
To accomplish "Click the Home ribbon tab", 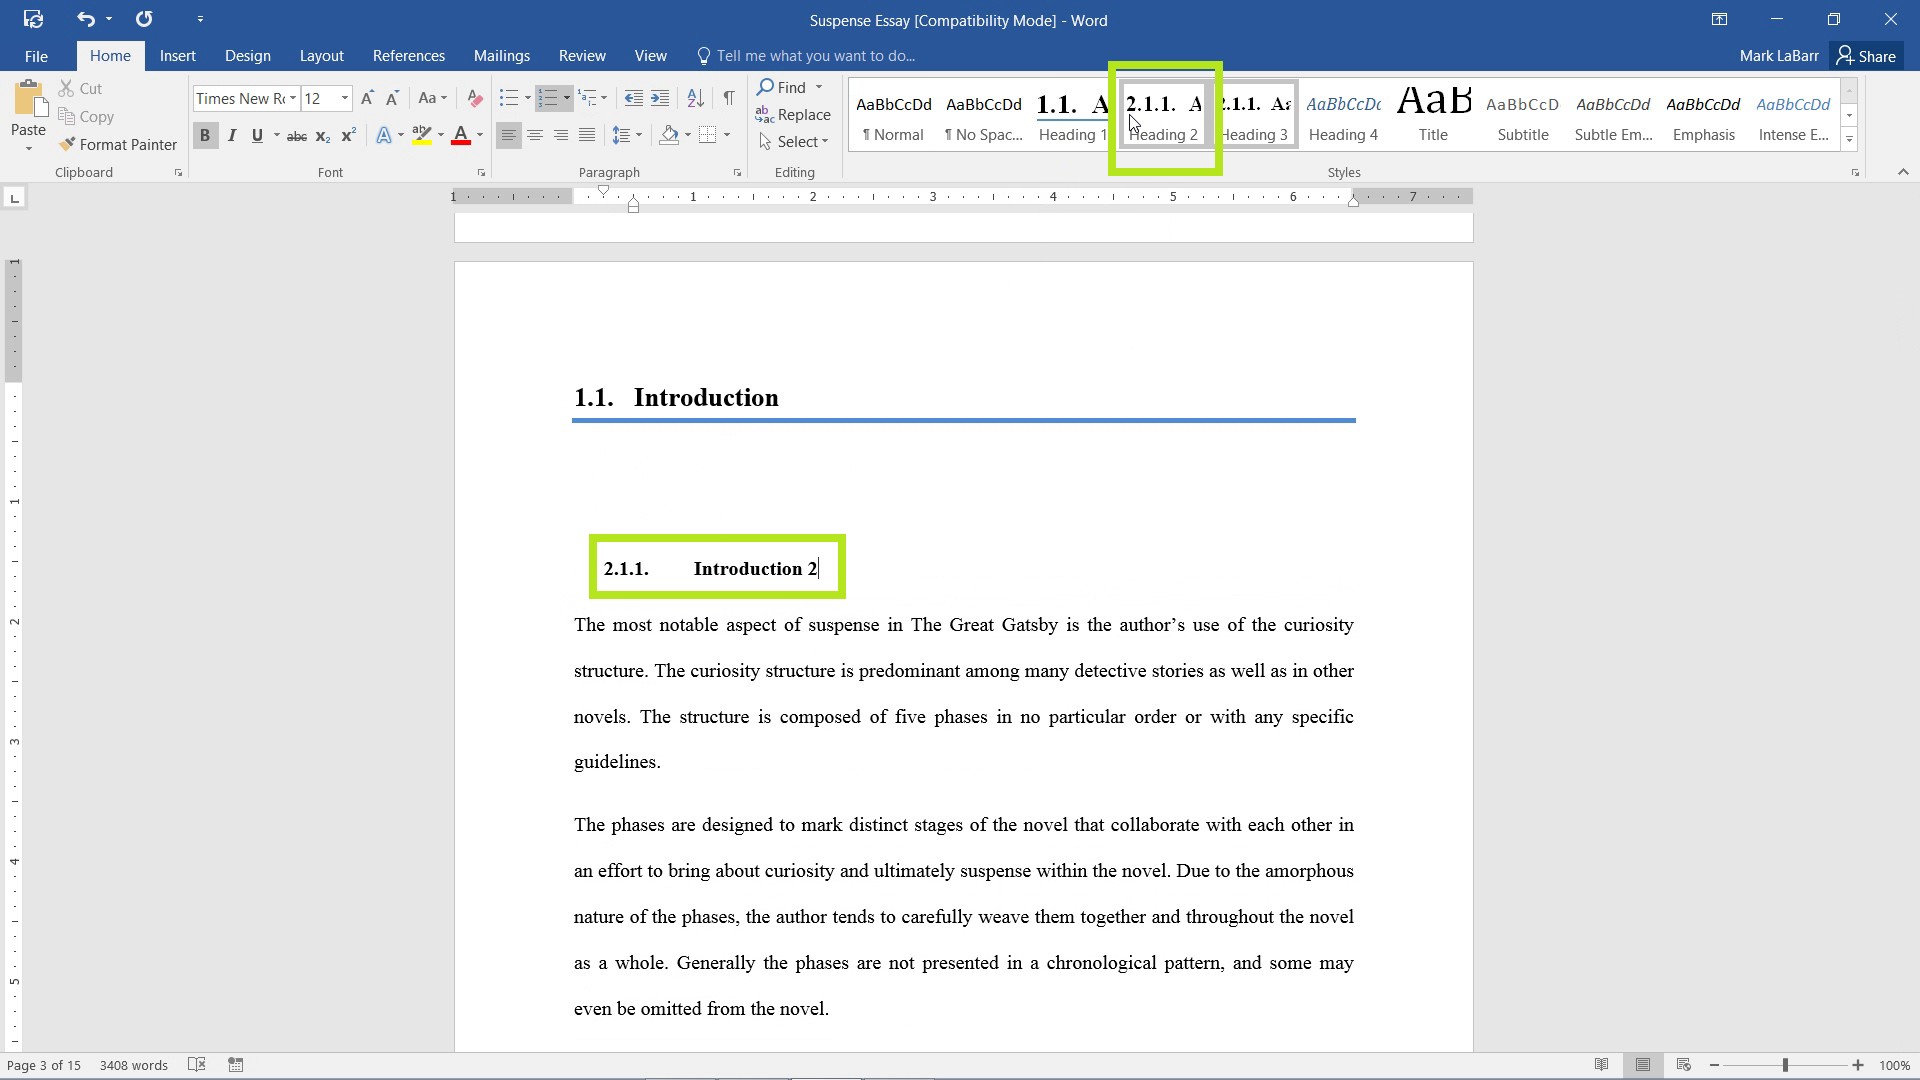I will (x=109, y=55).
